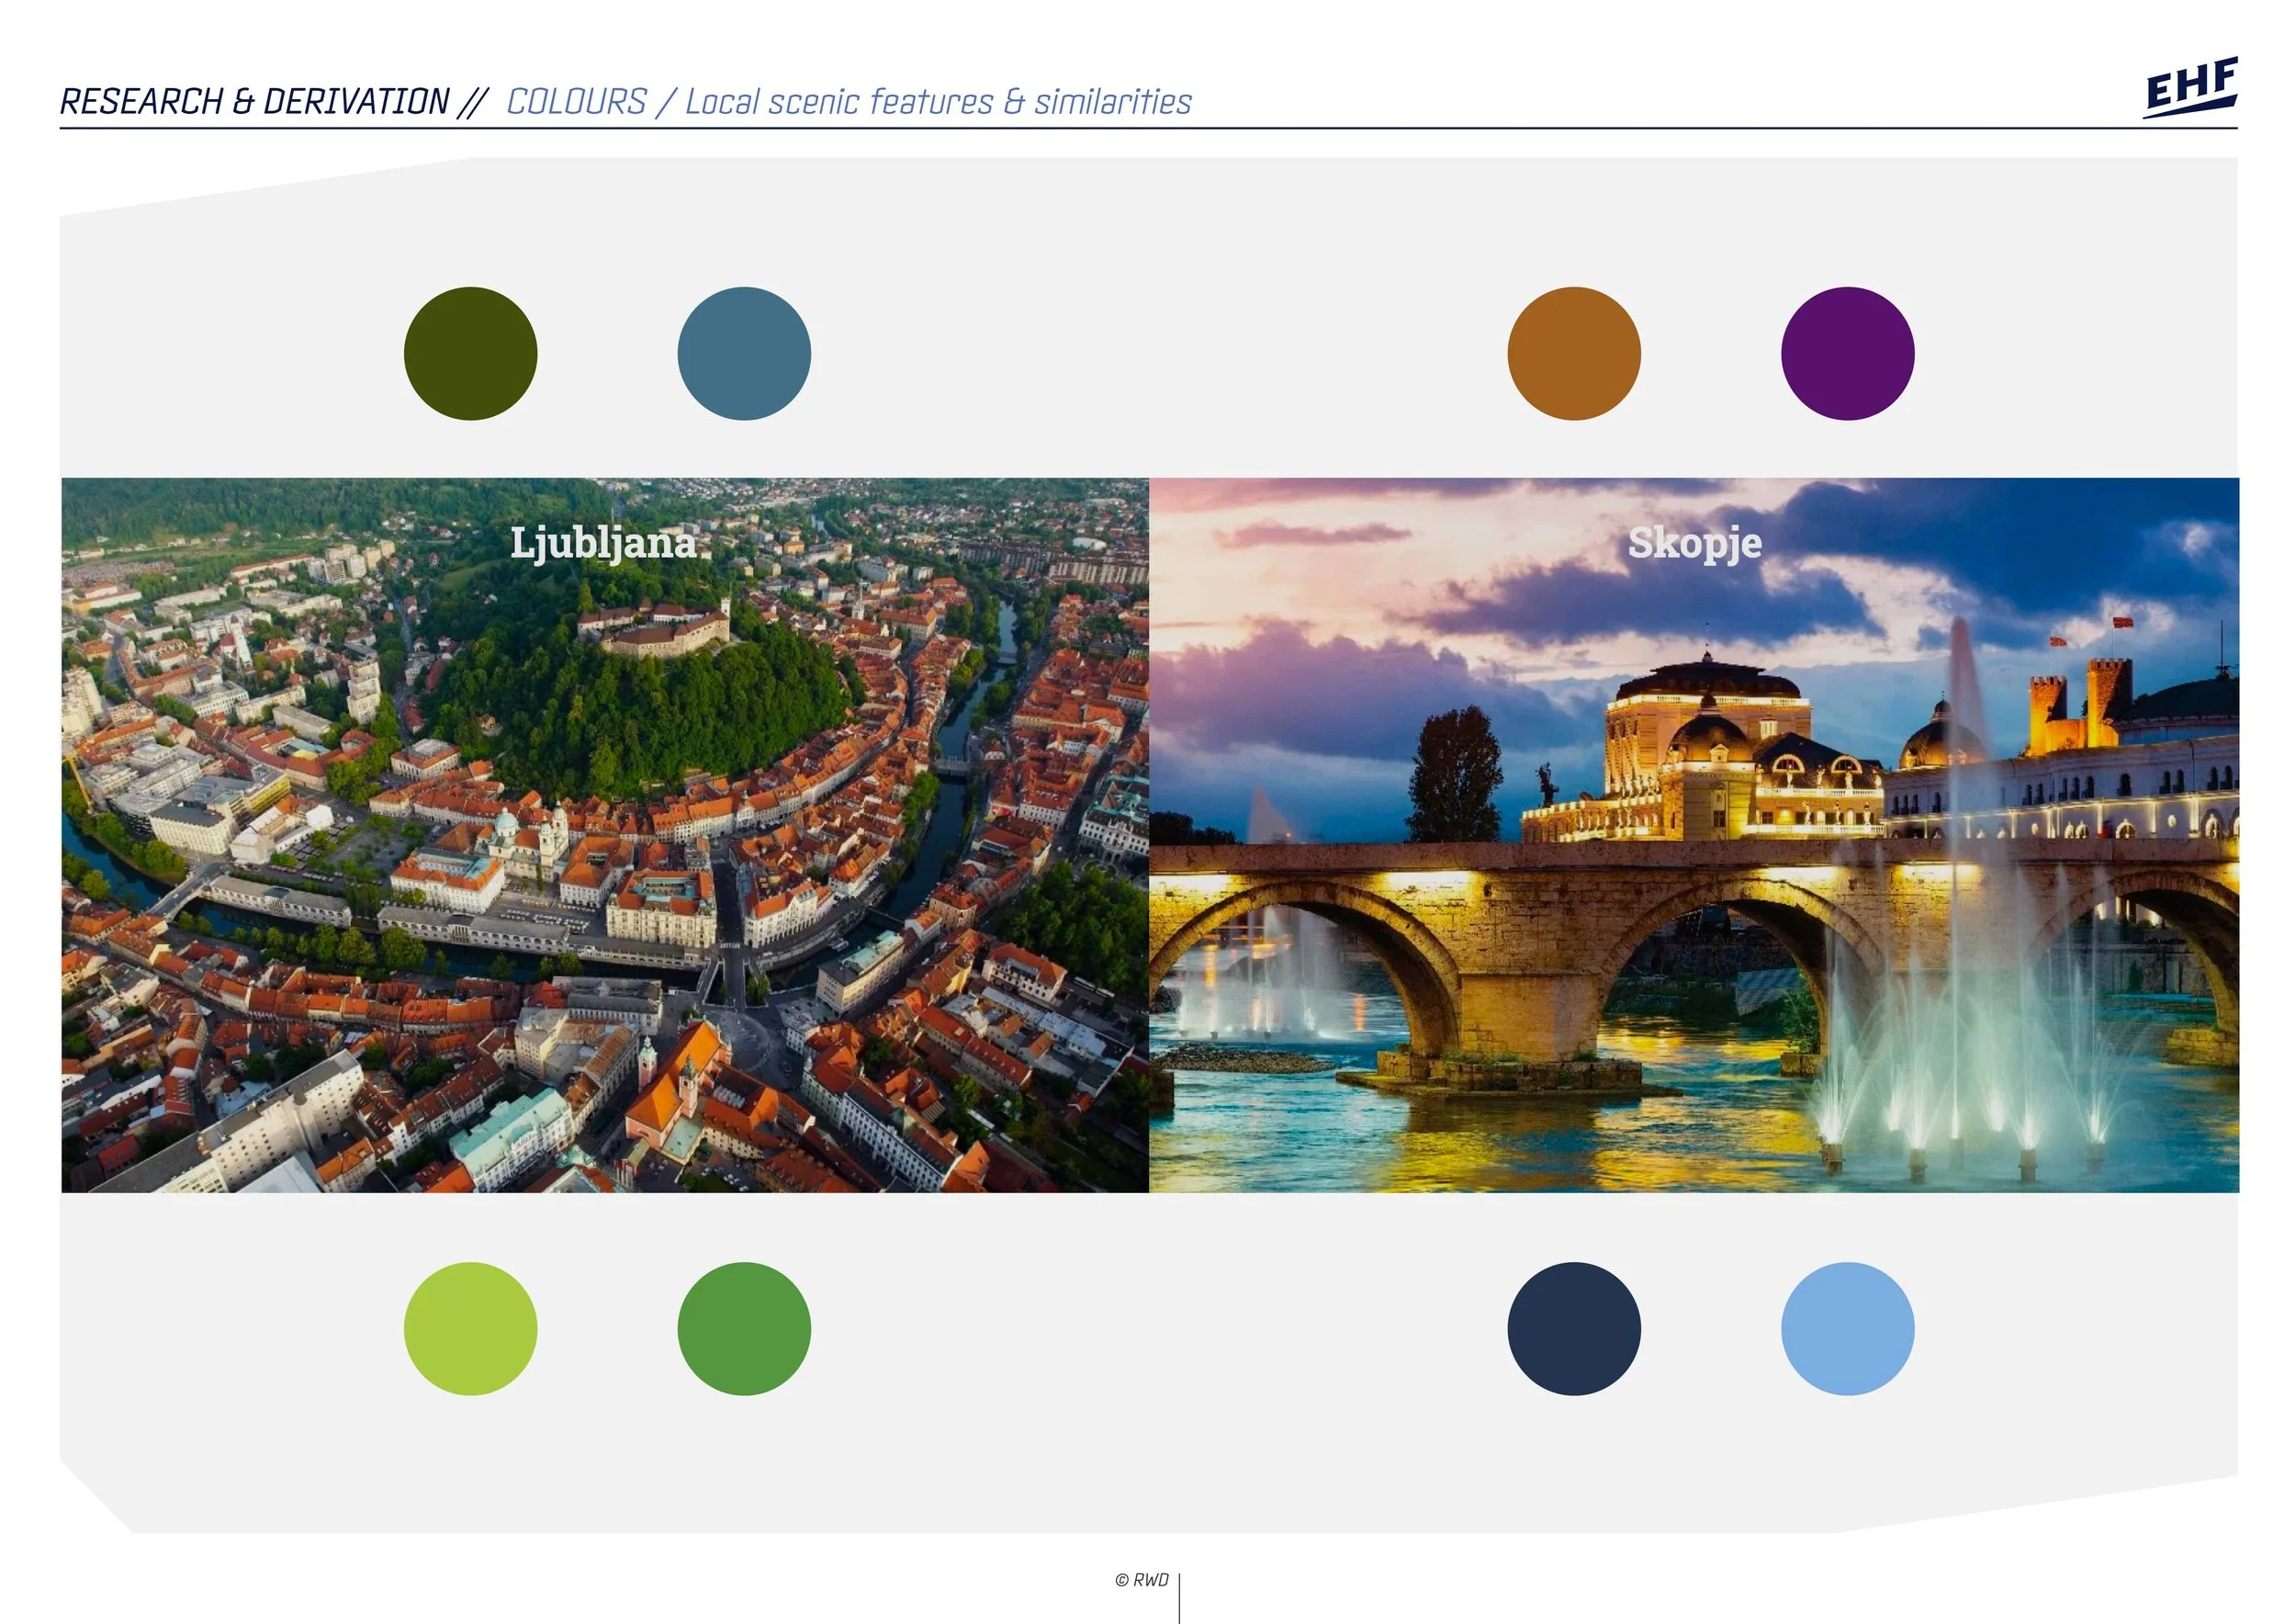
Task: Pick the ochre brown colour circle
Action: [1573, 354]
